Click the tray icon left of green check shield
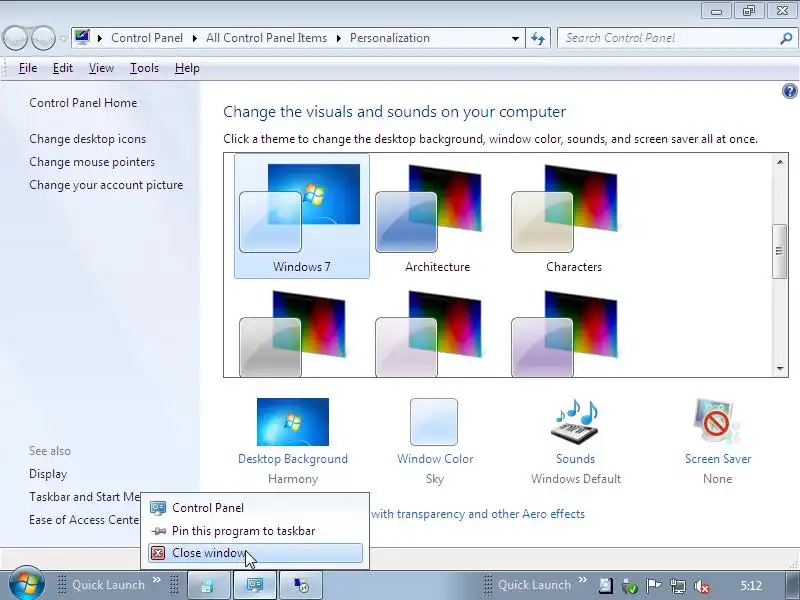 (x=606, y=586)
